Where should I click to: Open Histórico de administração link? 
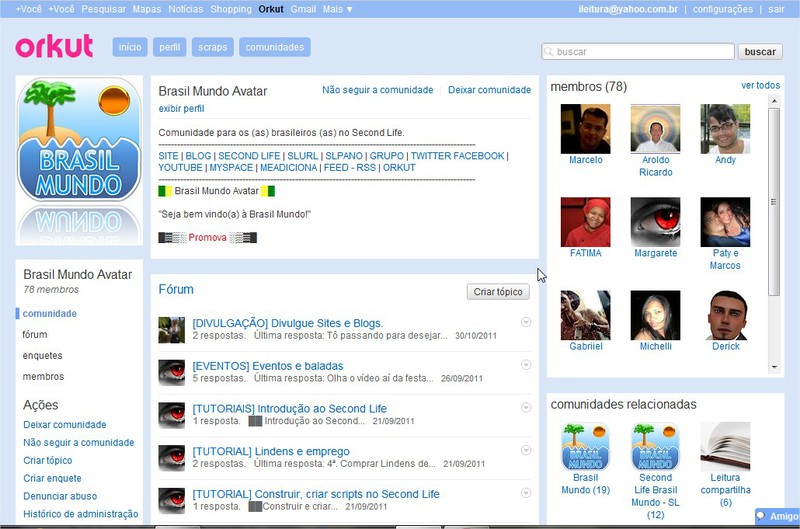point(81,514)
